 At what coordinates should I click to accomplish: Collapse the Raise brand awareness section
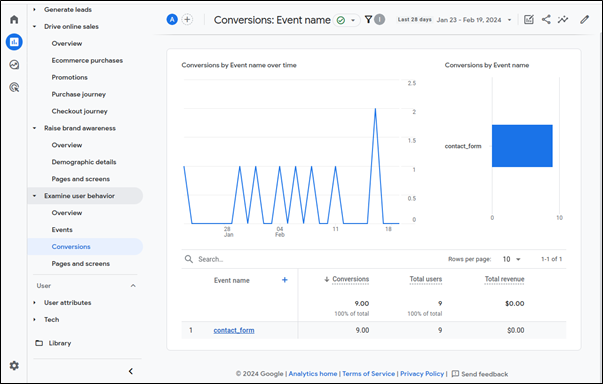pos(34,128)
